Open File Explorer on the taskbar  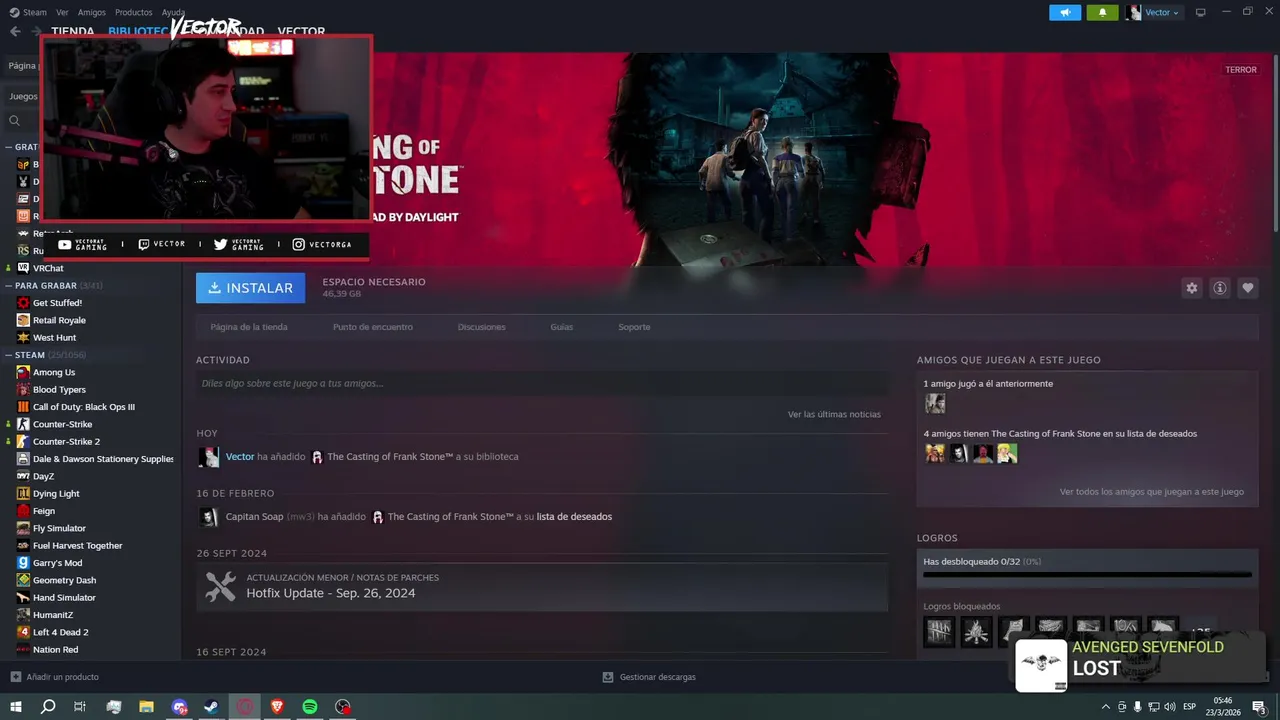[x=146, y=707]
